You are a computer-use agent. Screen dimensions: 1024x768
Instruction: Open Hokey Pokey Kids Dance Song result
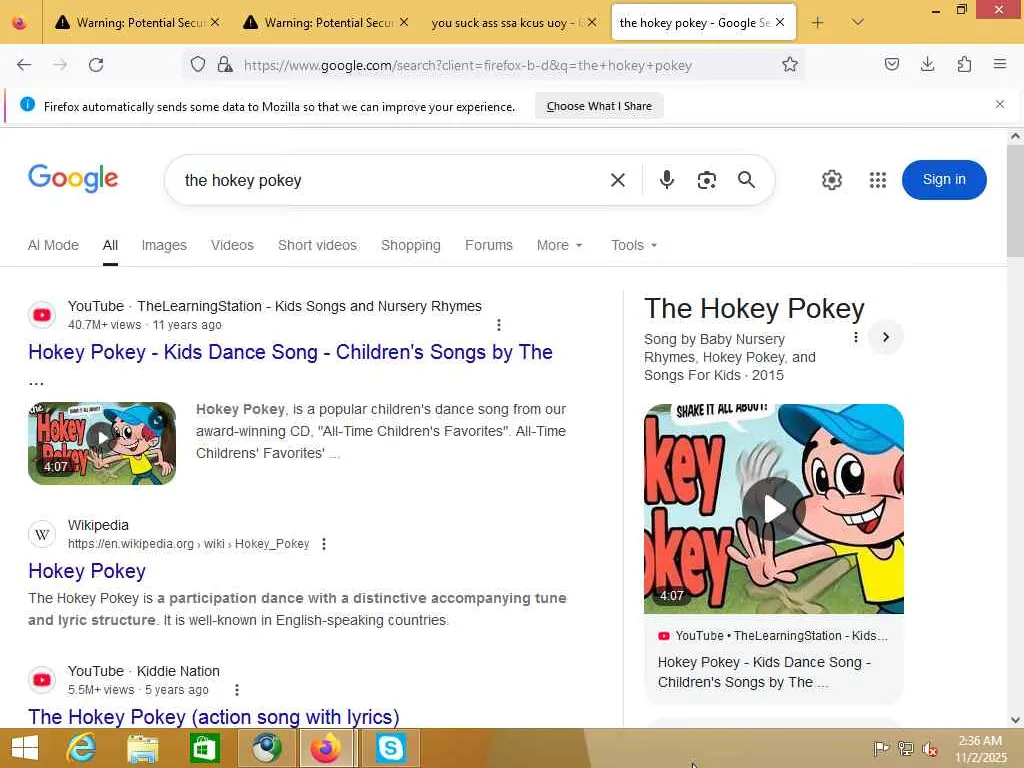(x=291, y=352)
